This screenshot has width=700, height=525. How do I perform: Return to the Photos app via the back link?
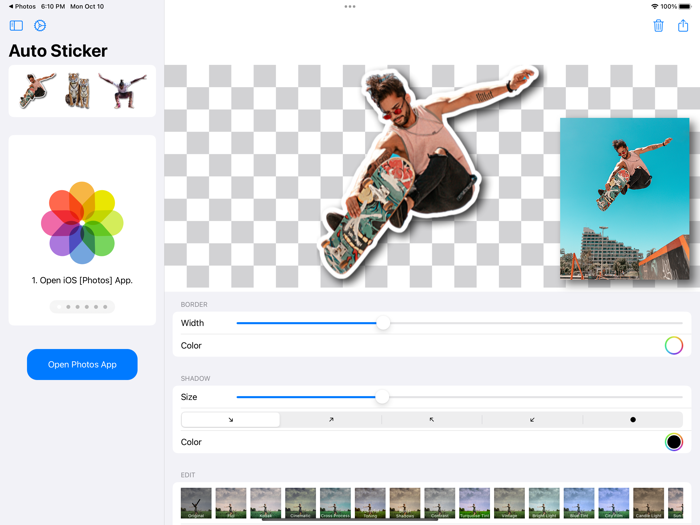(x=22, y=6)
